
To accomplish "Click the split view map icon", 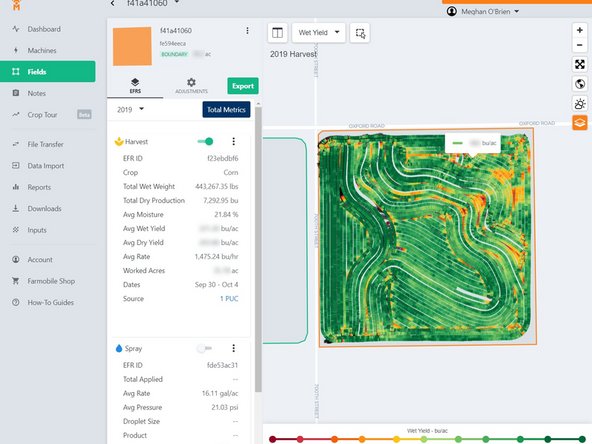I will tap(278, 33).
